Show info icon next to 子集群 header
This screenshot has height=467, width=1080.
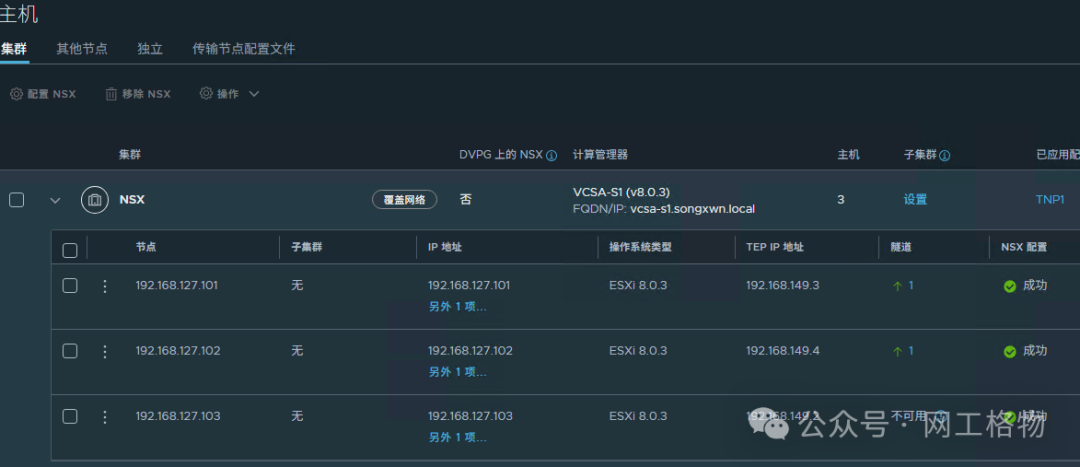(x=944, y=156)
